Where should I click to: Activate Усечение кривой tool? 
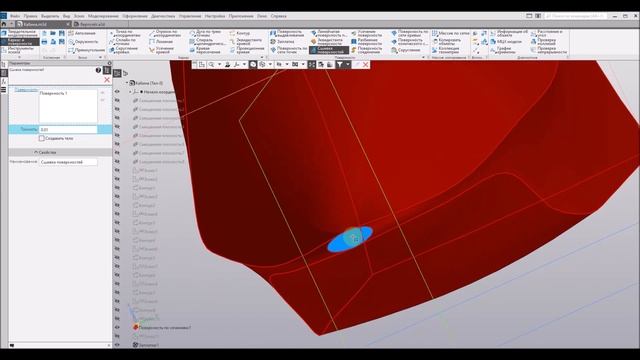click(161, 50)
